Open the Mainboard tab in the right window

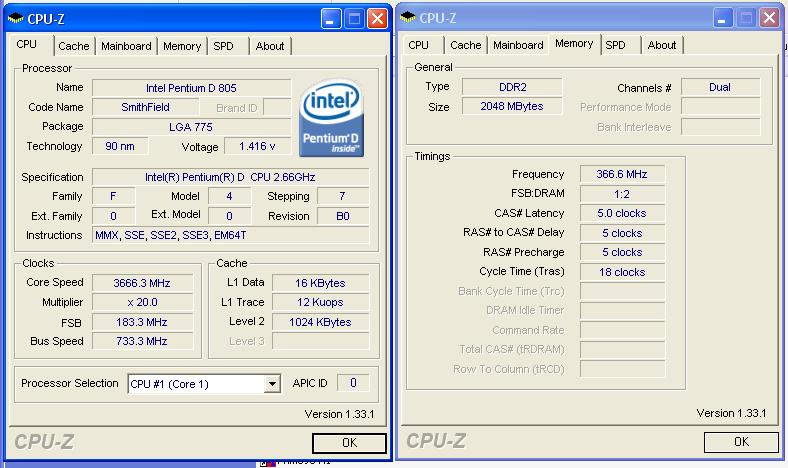point(518,45)
